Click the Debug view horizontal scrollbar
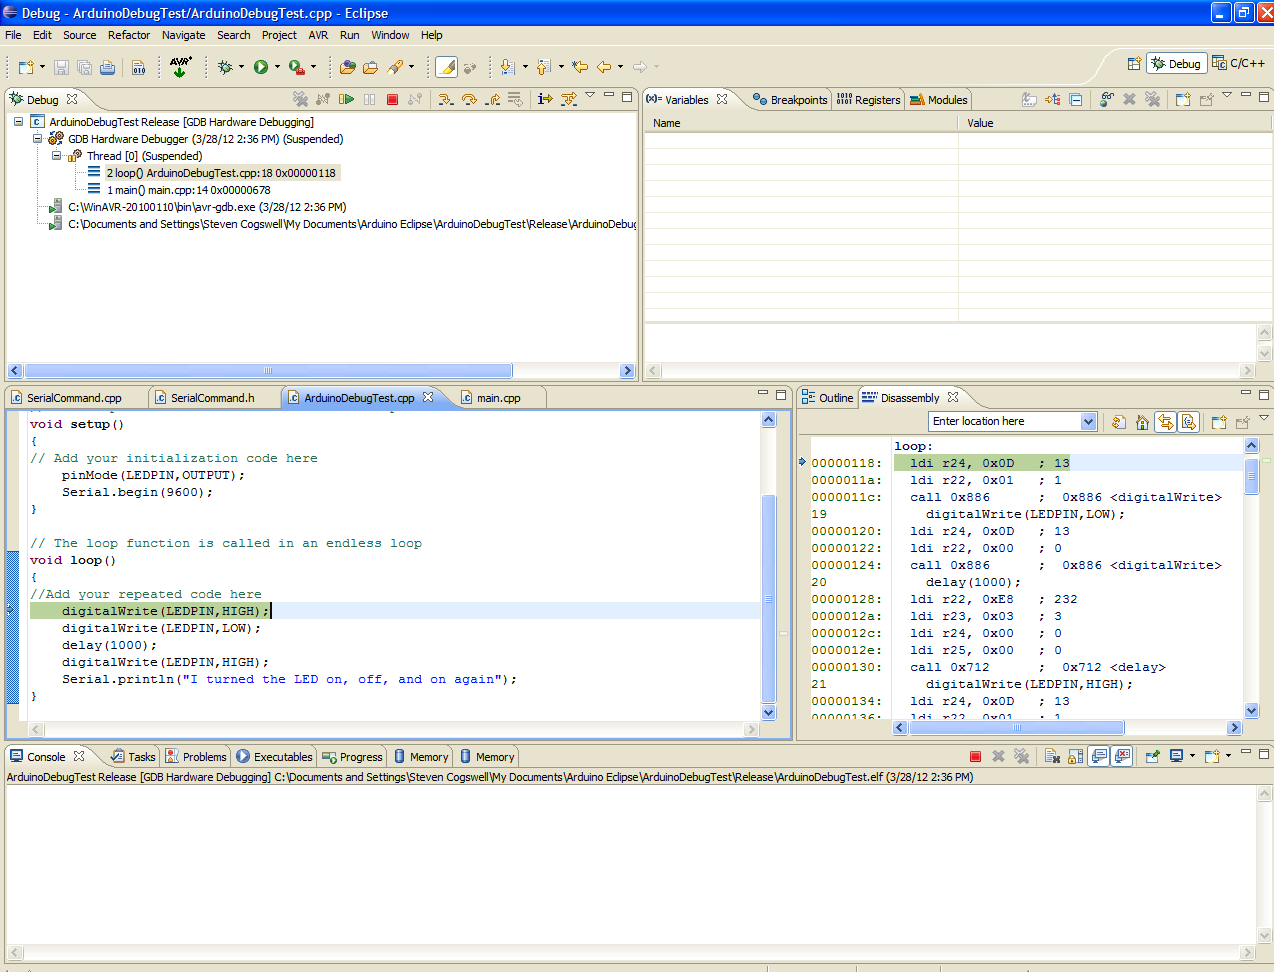 pyautogui.click(x=266, y=371)
